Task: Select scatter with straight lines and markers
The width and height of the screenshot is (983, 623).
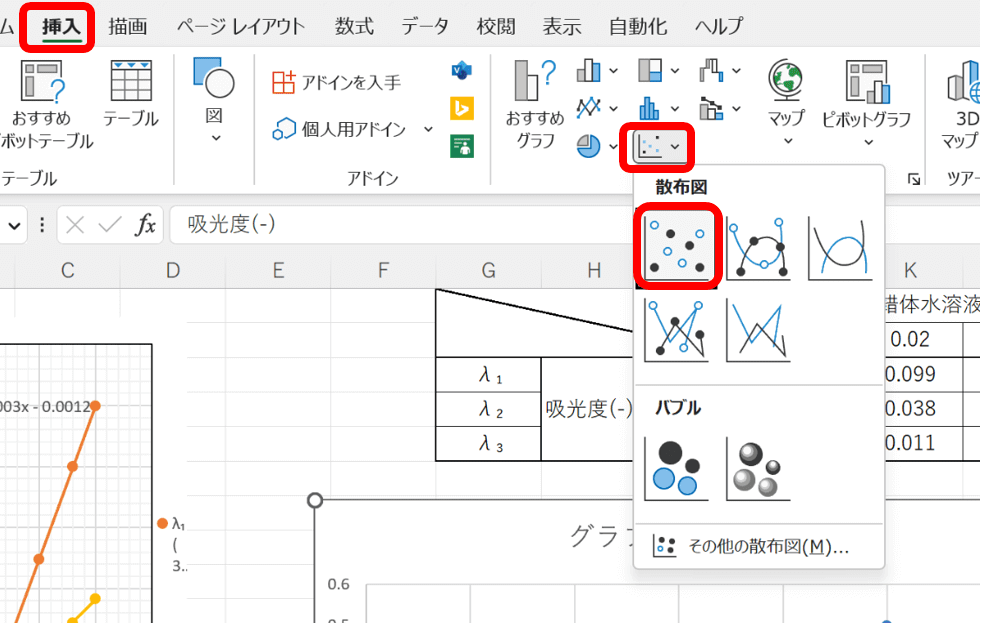Action: (x=677, y=330)
